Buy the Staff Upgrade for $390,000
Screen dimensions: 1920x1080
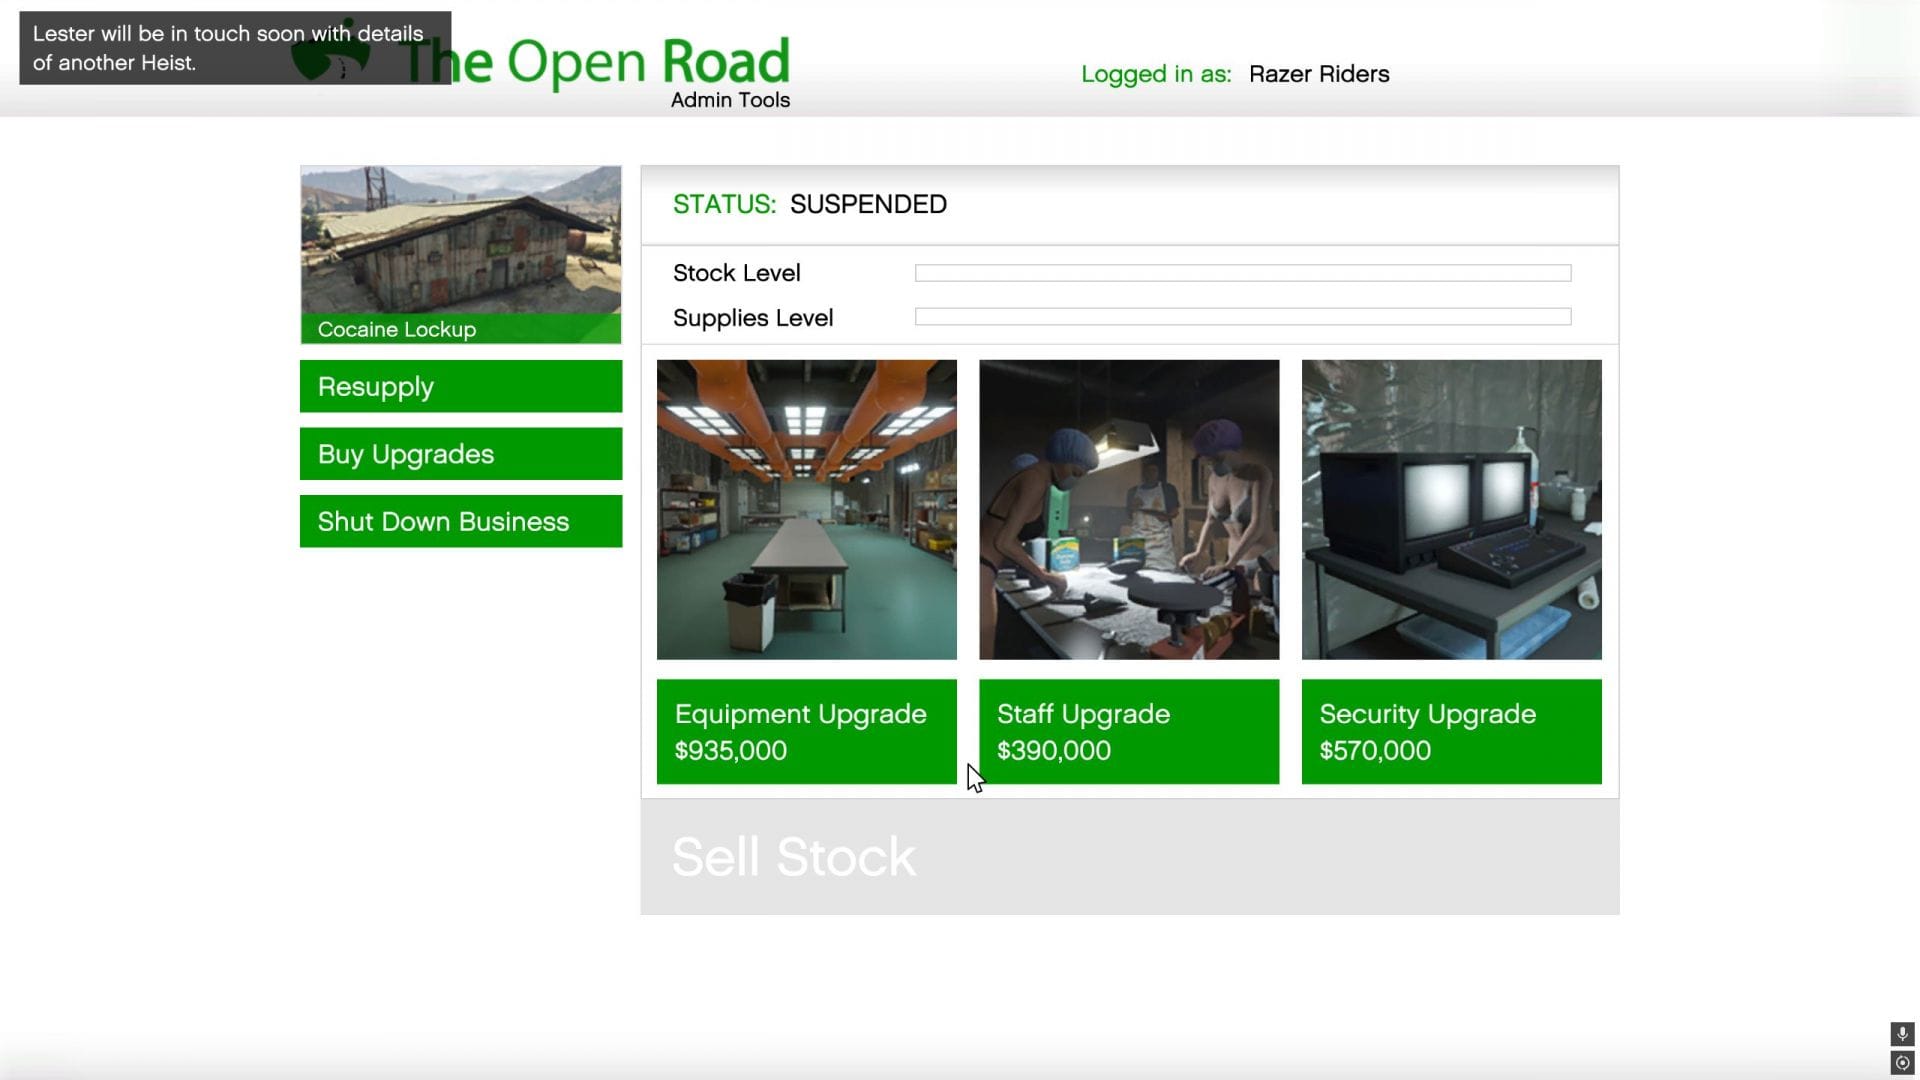1128,731
